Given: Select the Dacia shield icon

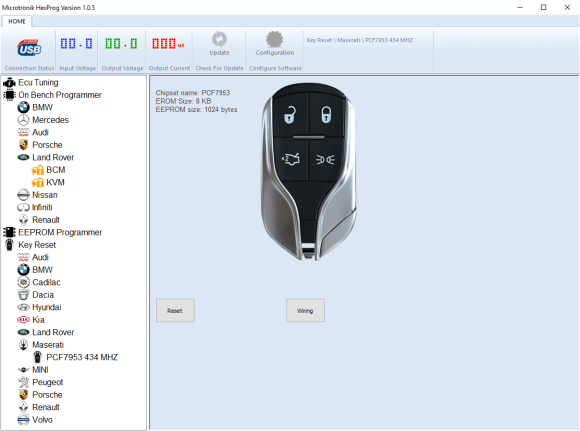Looking at the screenshot, I should coord(23,295).
